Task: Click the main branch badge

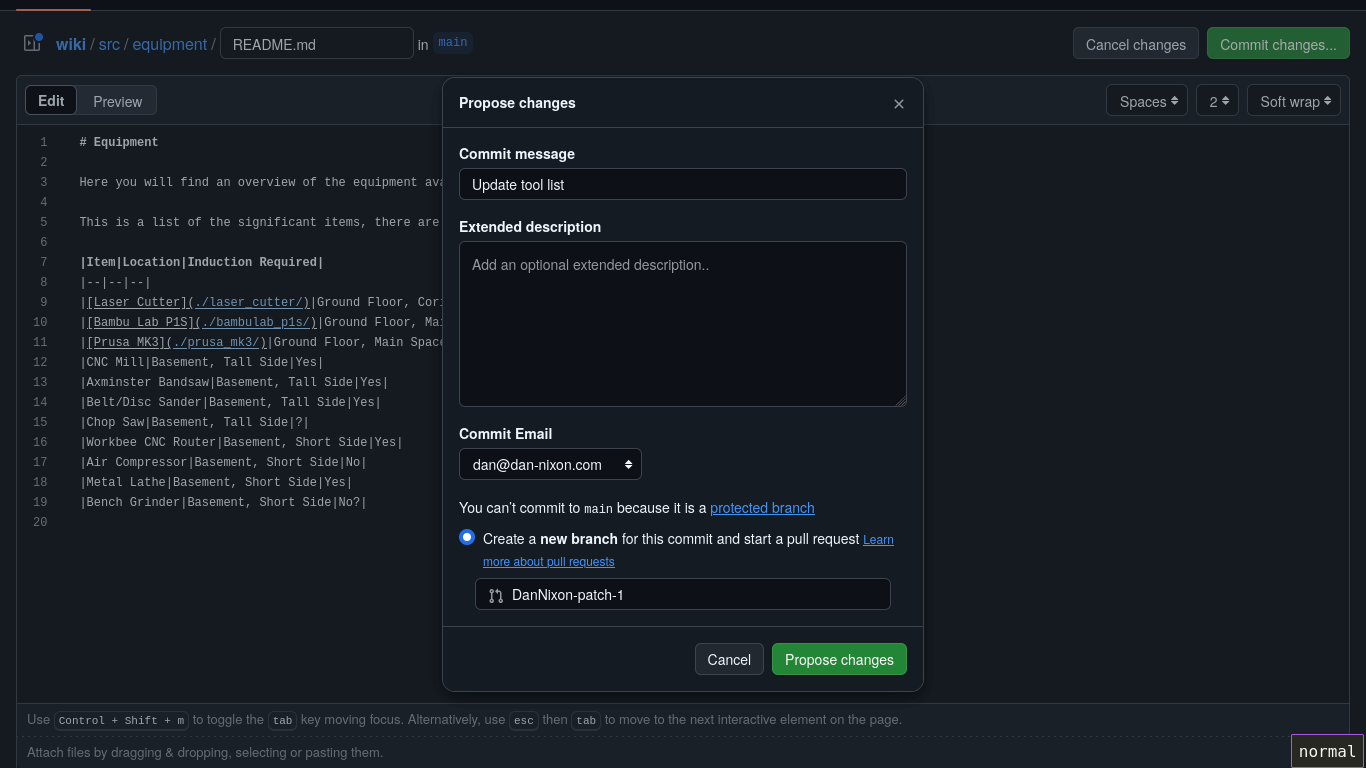Action: pos(452,42)
